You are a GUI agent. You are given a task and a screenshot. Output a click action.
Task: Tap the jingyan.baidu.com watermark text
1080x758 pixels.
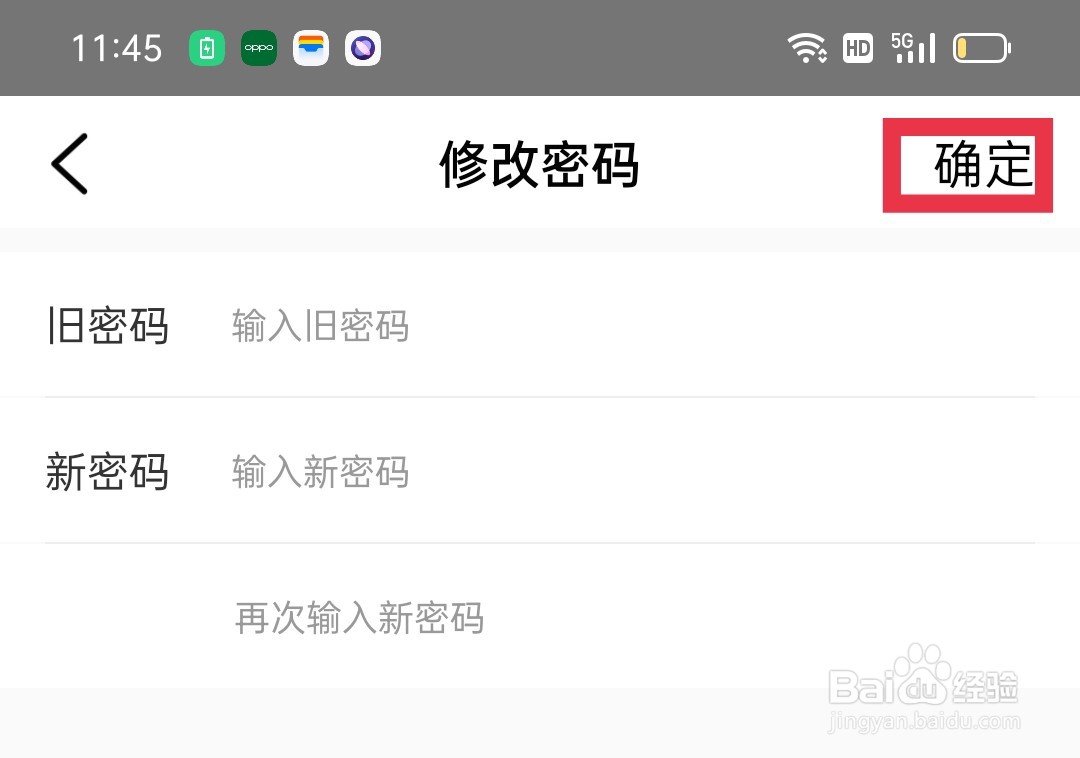(x=924, y=721)
